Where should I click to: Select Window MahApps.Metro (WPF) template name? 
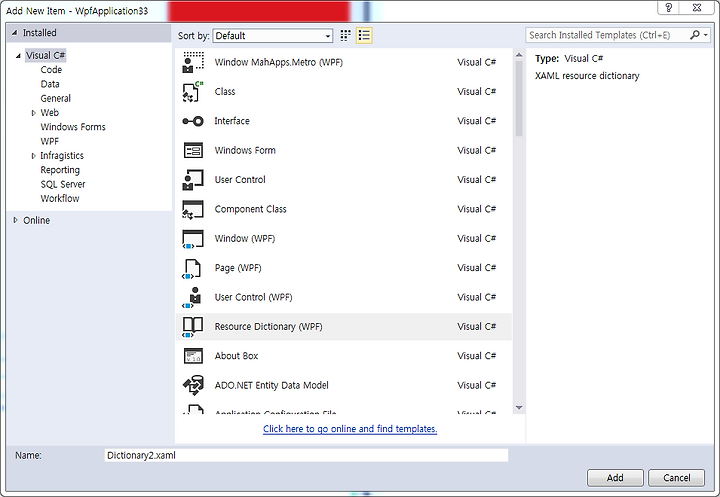pos(279,62)
